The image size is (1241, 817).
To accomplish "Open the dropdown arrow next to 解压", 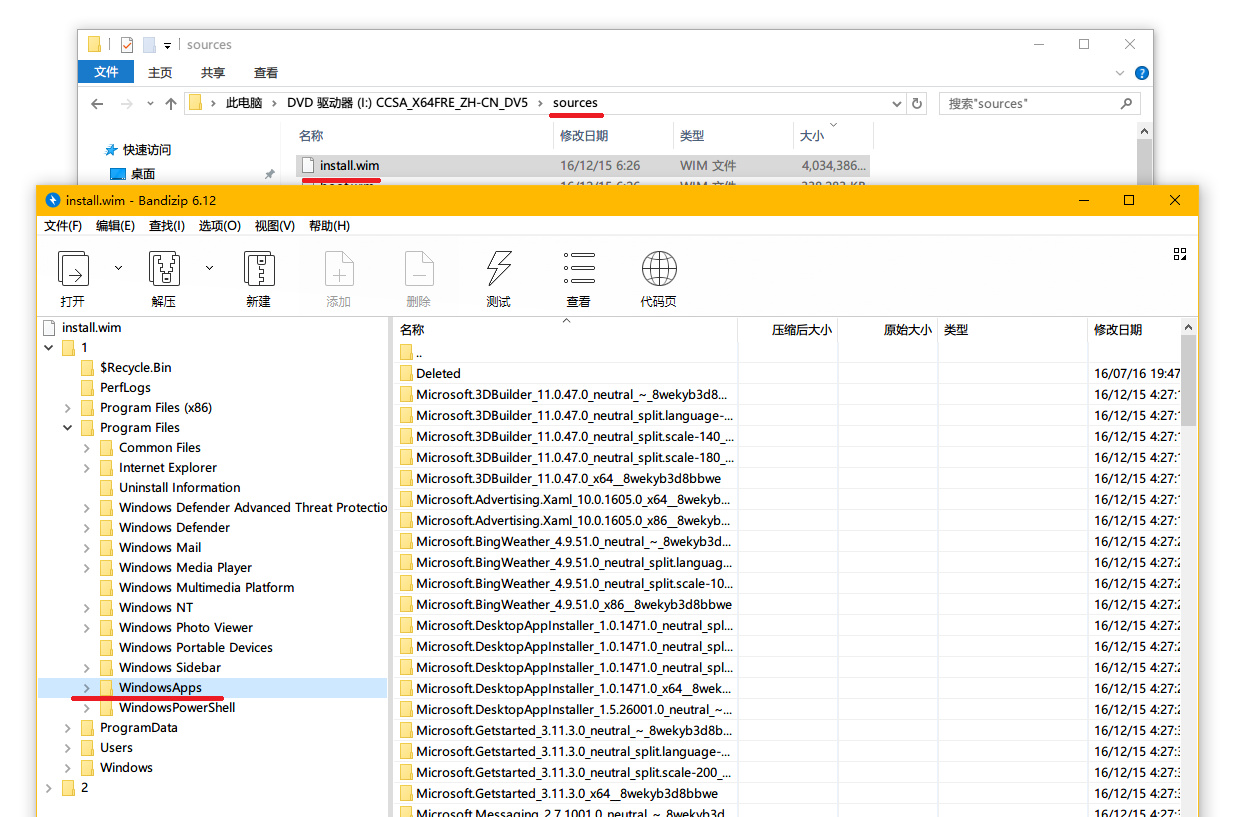I will pos(209,268).
